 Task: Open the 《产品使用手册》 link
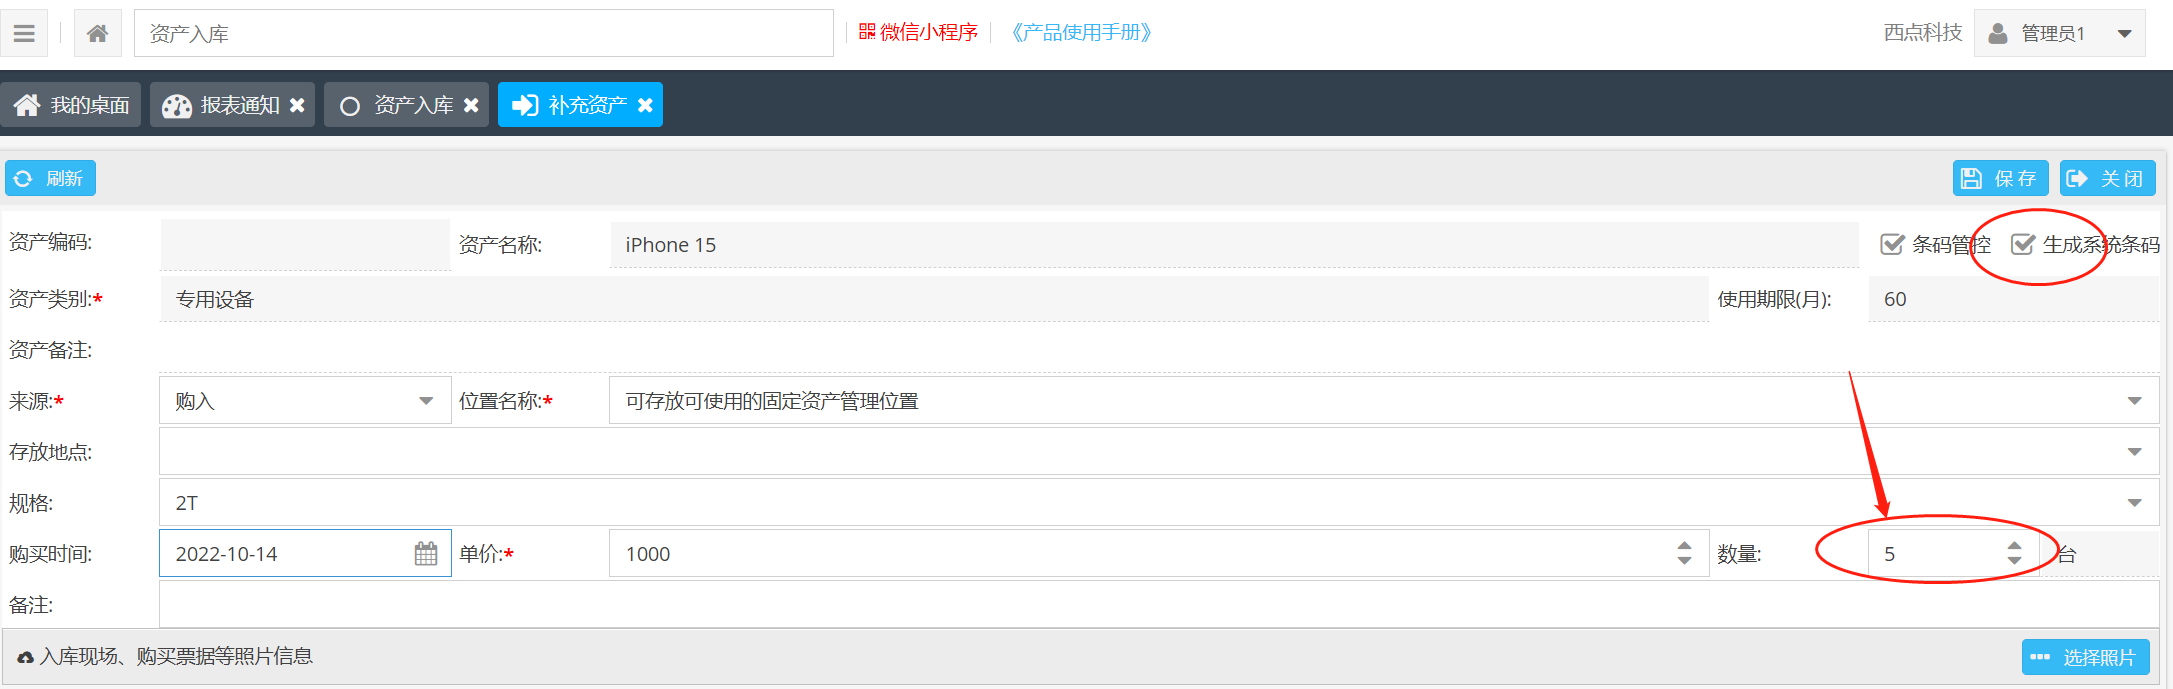pos(1081,33)
